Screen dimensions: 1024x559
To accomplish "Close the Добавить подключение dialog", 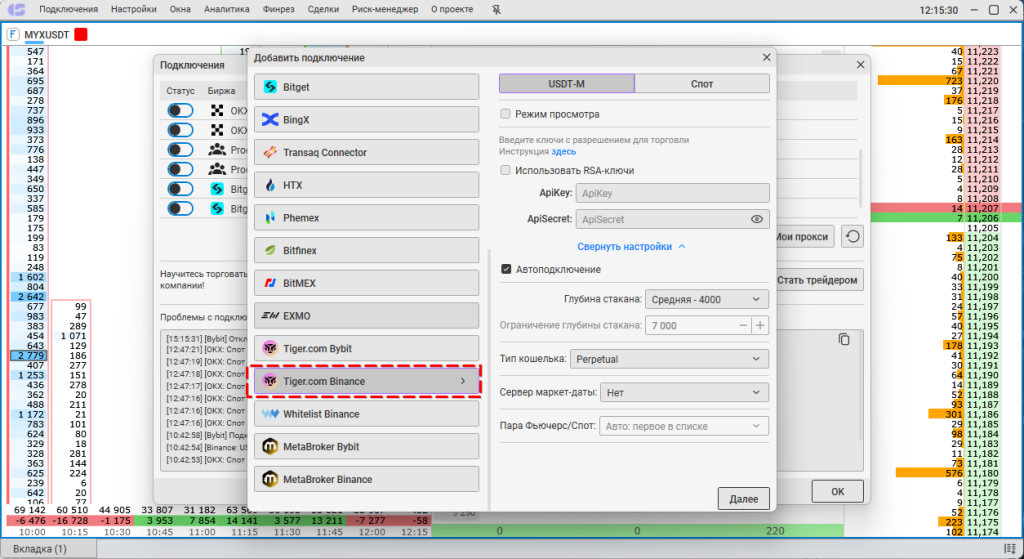I will [x=767, y=57].
